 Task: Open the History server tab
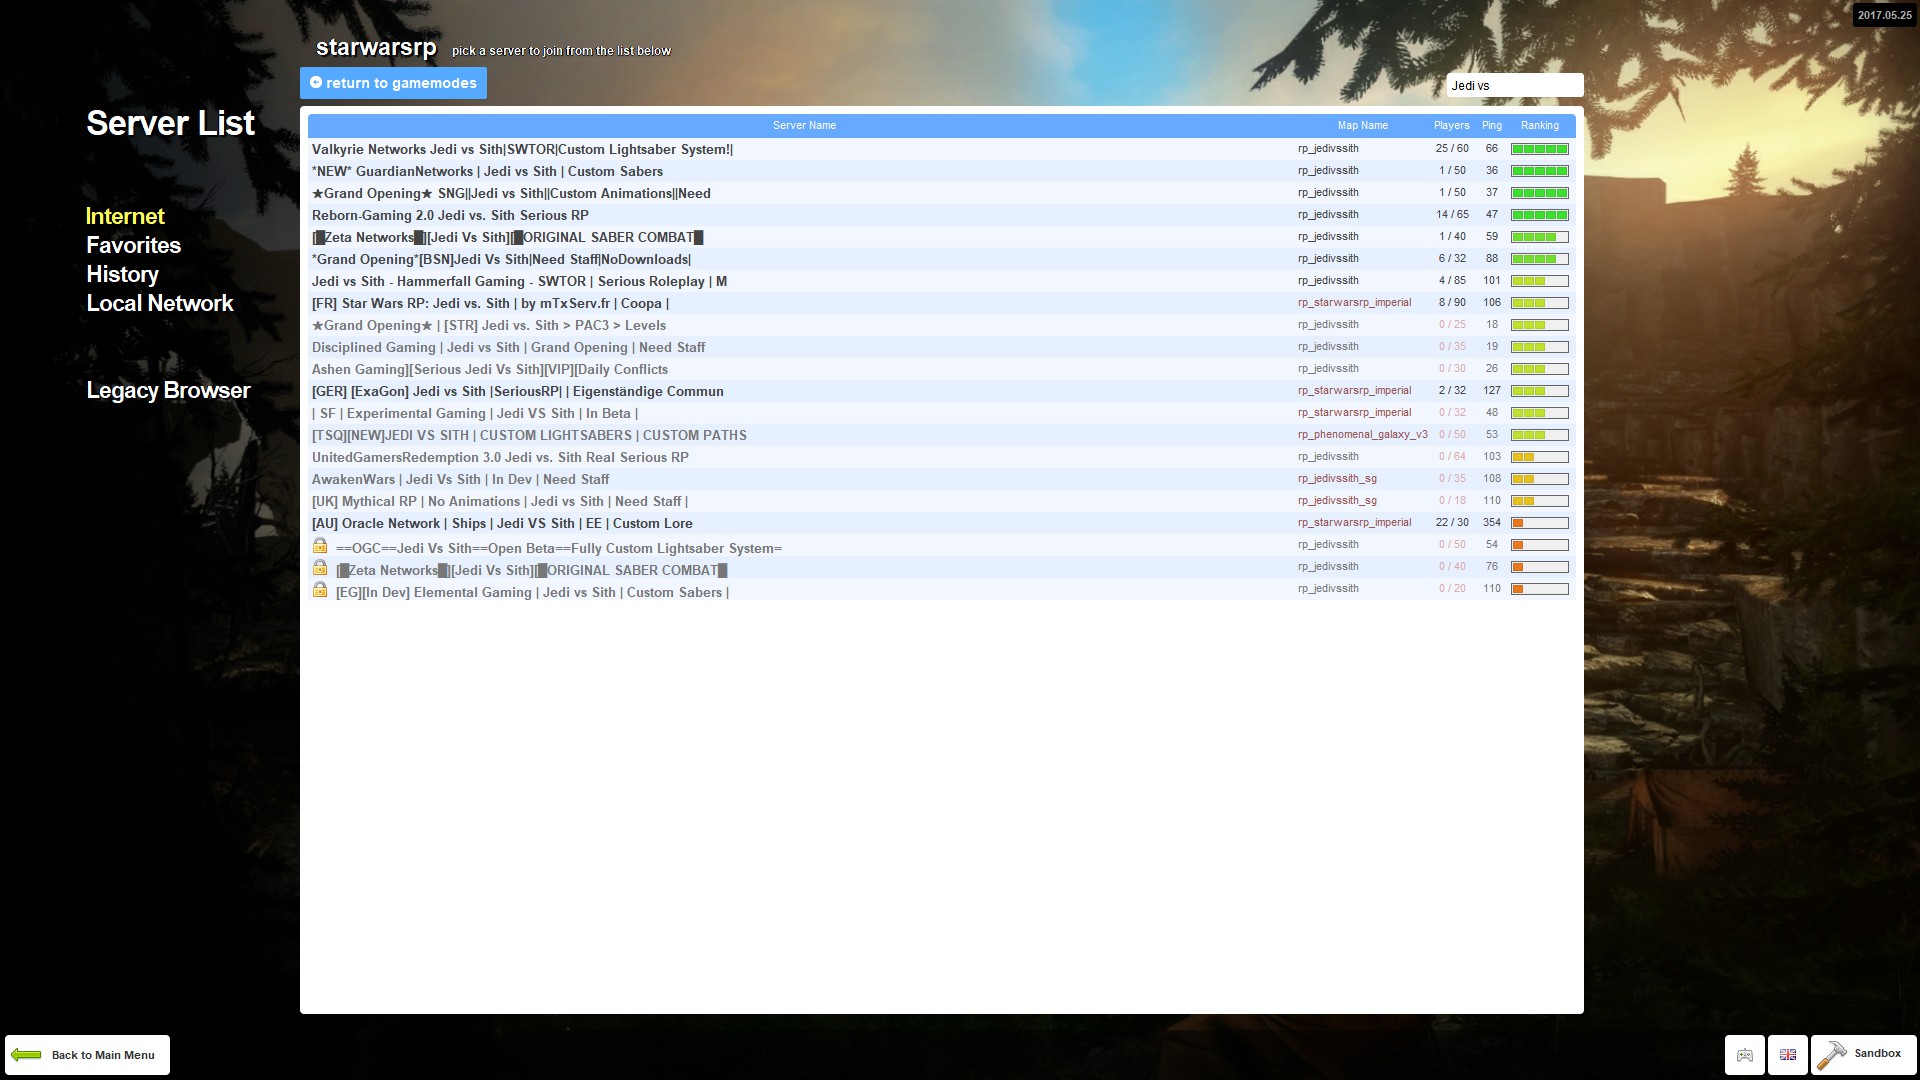[x=122, y=275]
